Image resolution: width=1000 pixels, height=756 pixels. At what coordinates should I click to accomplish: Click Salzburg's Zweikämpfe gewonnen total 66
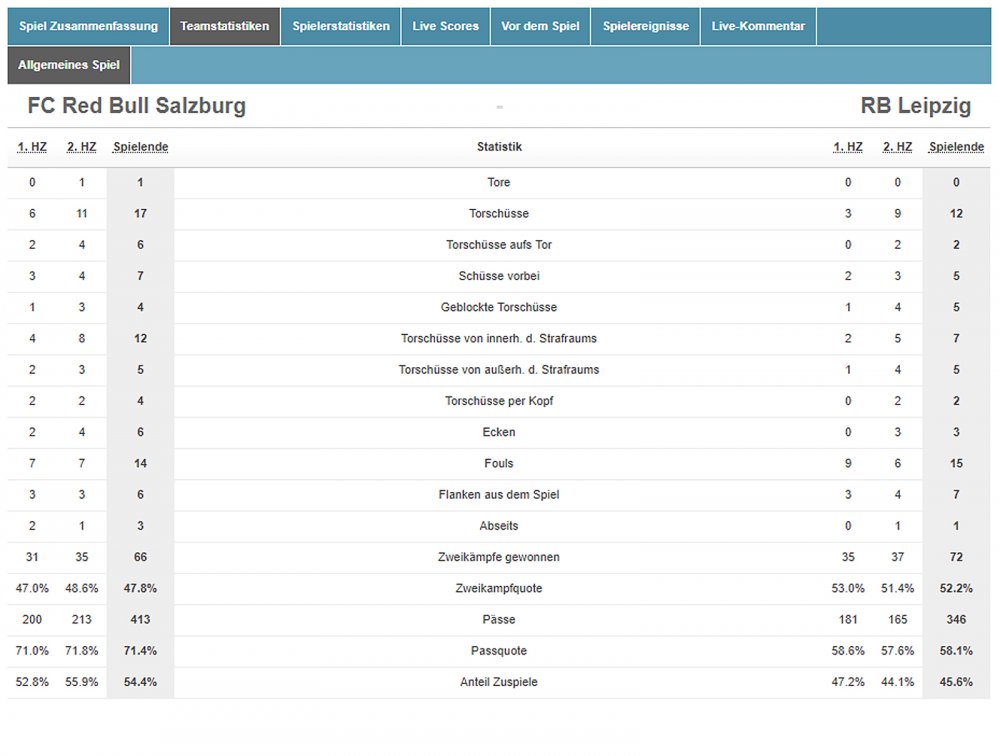[x=140, y=558]
